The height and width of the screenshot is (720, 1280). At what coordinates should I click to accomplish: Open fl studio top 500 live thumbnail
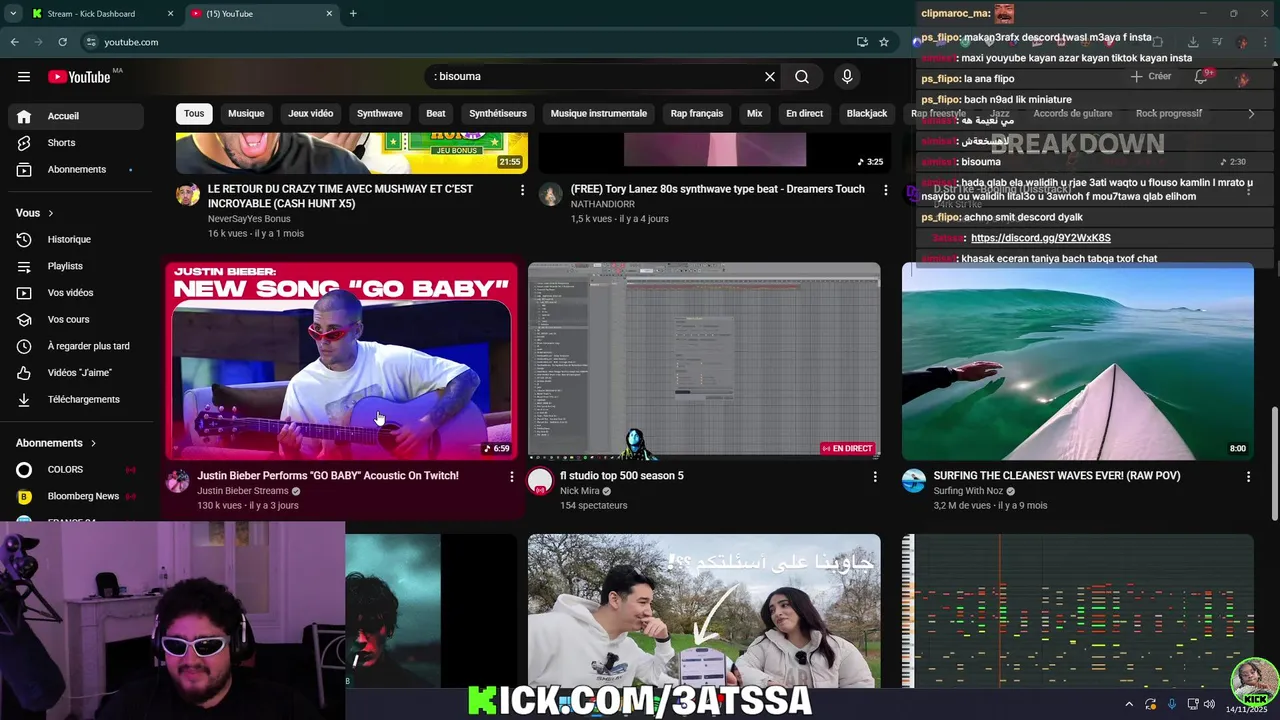click(704, 361)
